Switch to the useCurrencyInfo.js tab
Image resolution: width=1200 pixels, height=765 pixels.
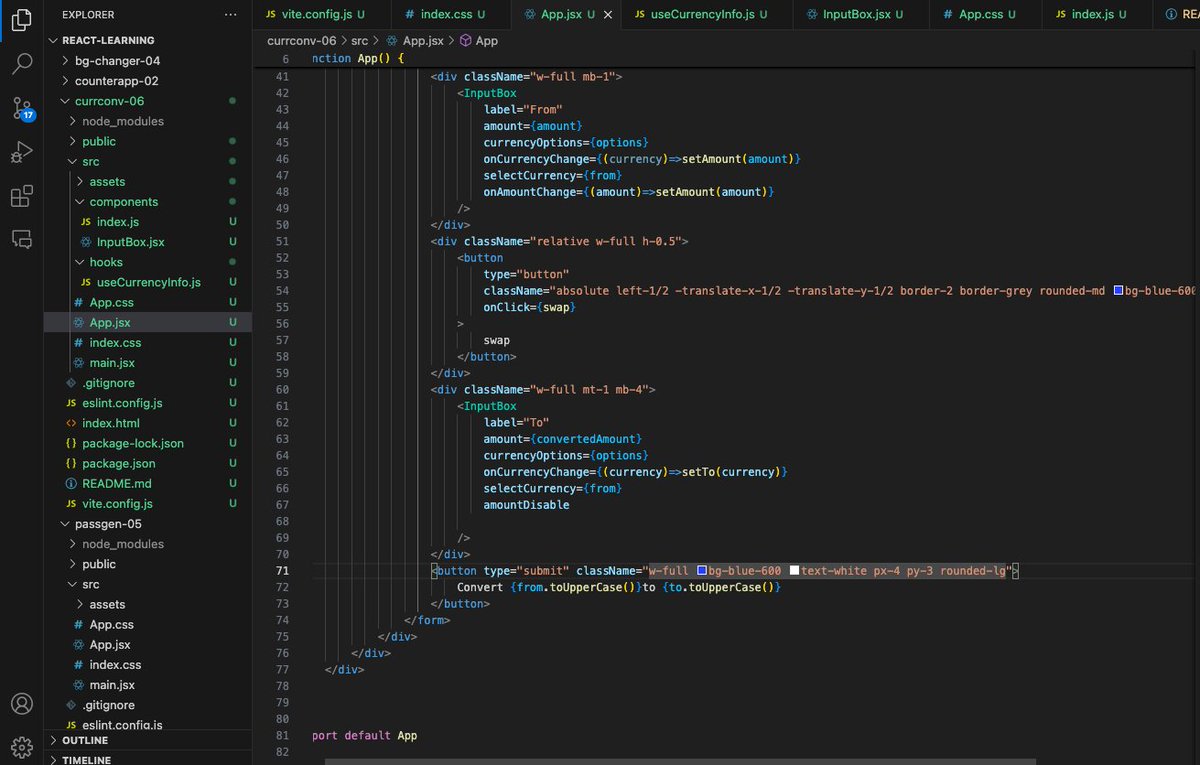tap(707, 14)
